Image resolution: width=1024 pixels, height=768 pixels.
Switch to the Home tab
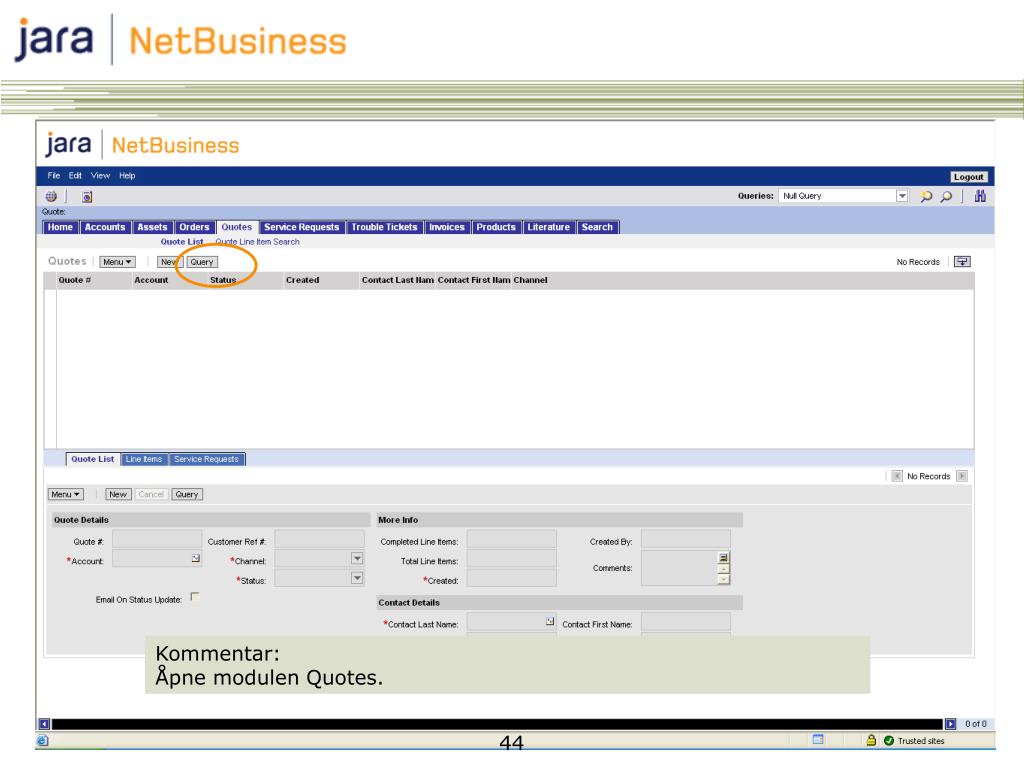coord(60,227)
